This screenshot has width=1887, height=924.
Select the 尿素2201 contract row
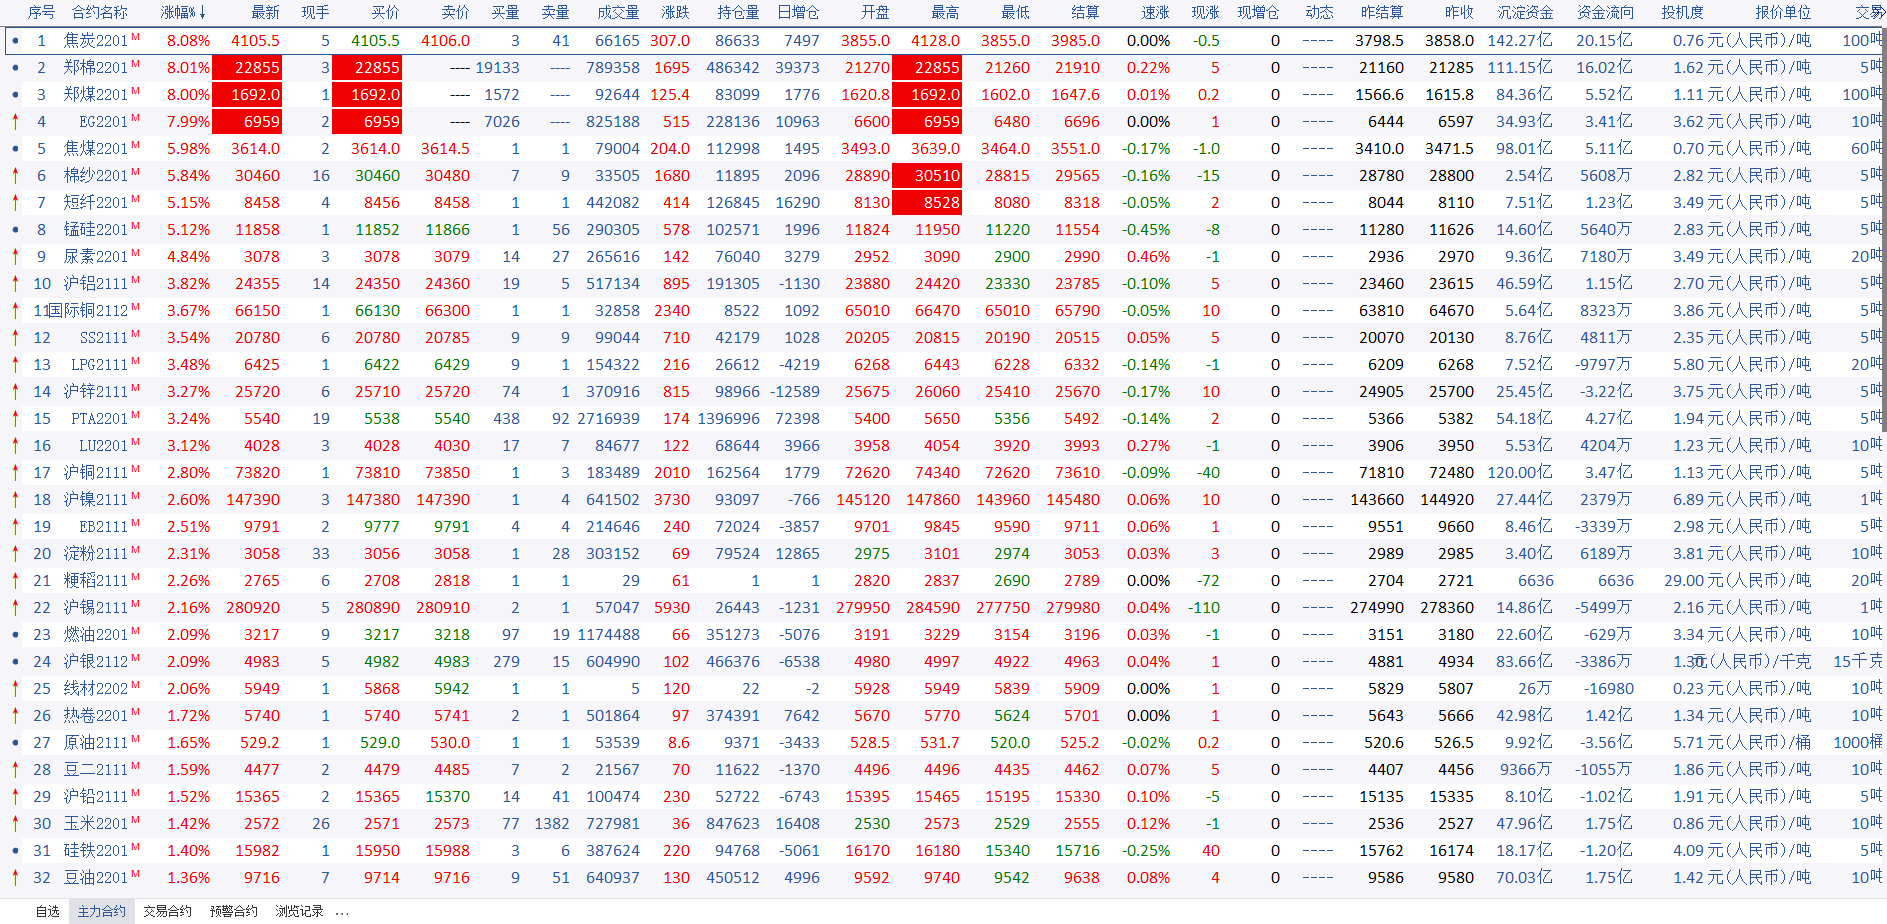(944, 256)
